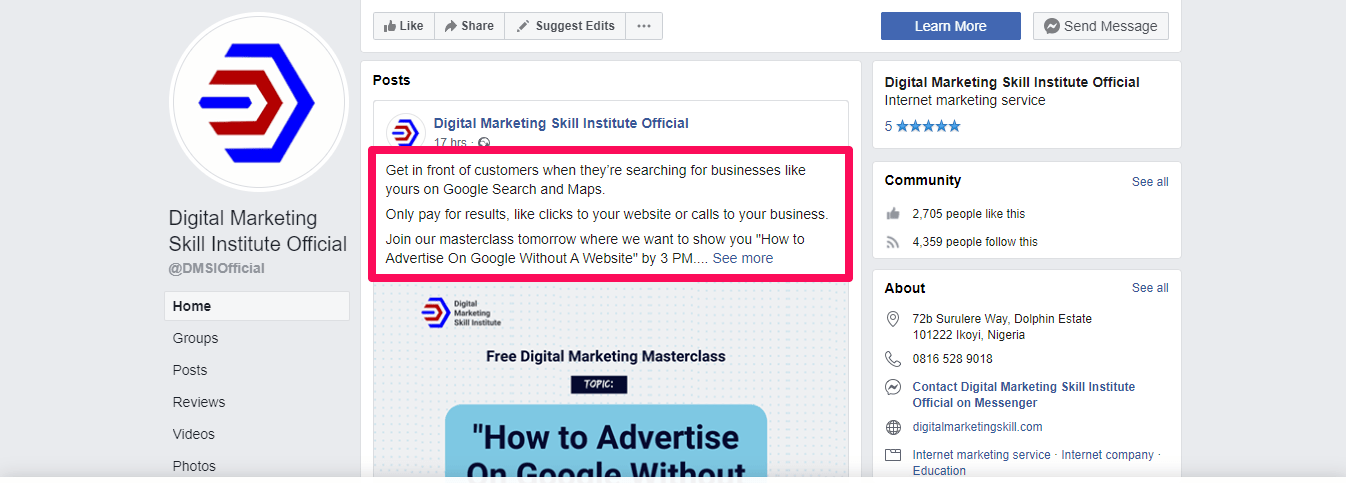Expand About section via See all
This screenshot has width=1346, height=483.
(1149, 288)
